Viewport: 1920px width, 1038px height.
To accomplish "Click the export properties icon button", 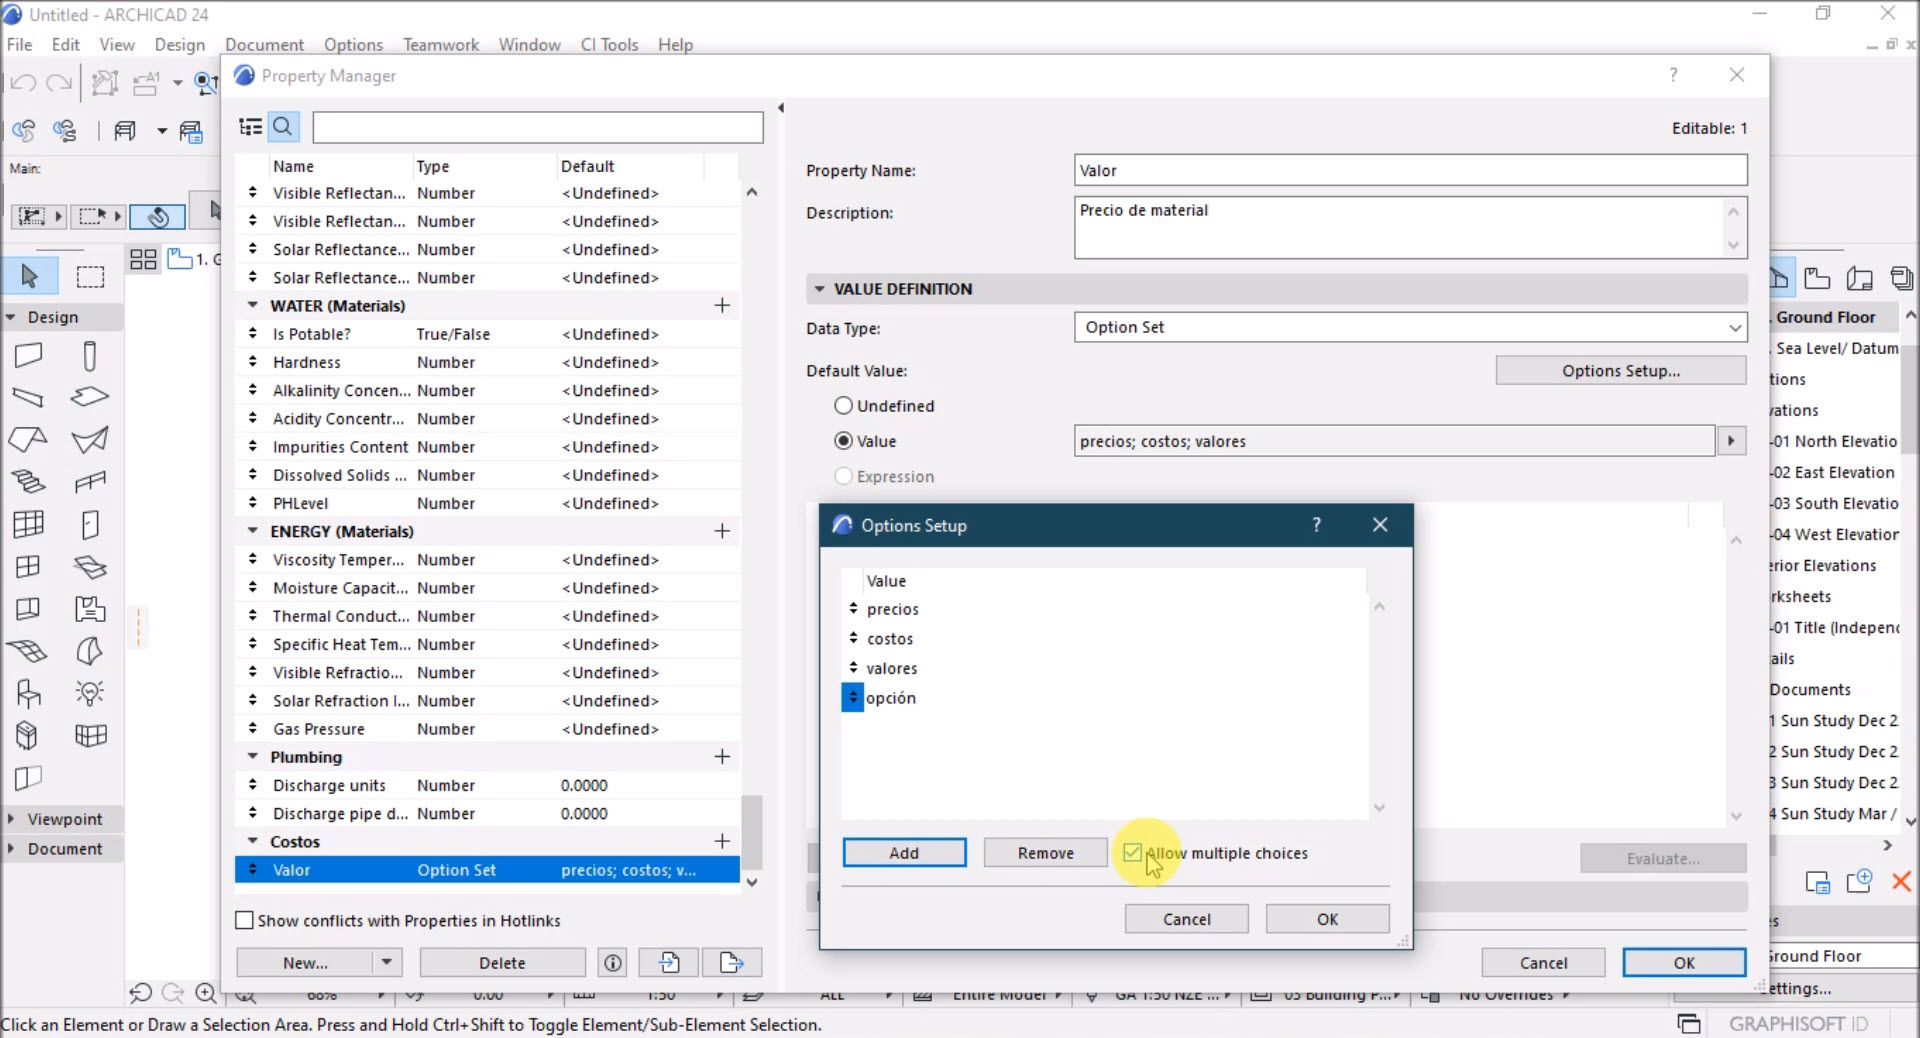I will pyautogui.click(x=731, y=963).
